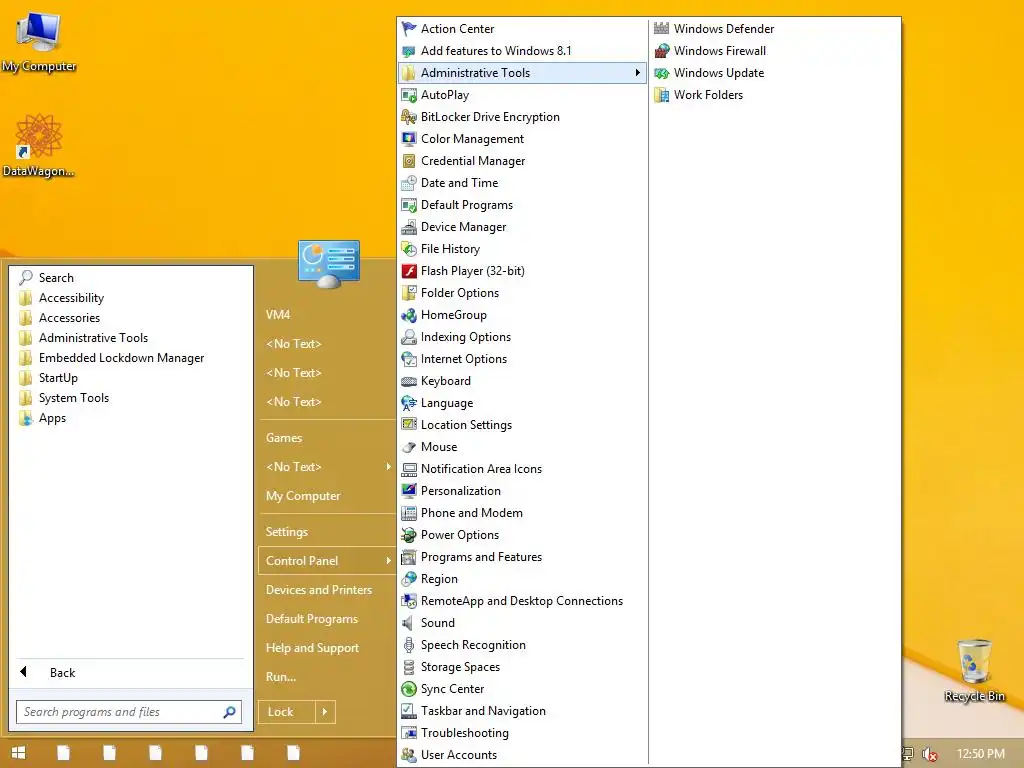Screen dimensions: 1024x768
Task: Click the Mouse icon
Action: [x=409, y=447]
